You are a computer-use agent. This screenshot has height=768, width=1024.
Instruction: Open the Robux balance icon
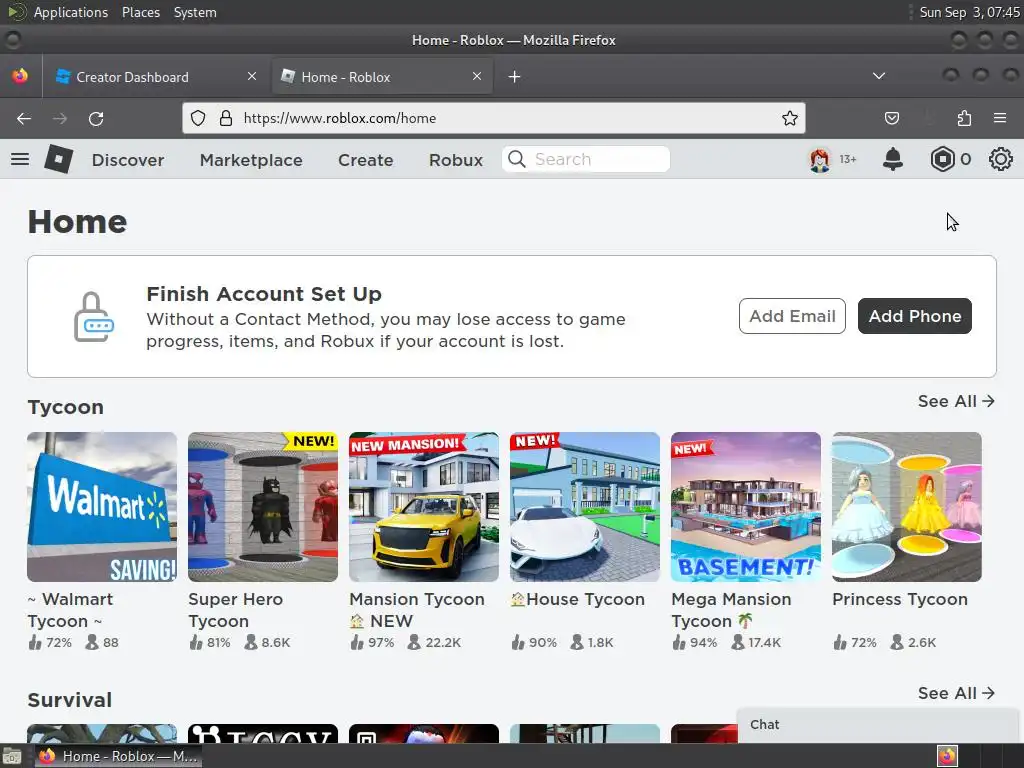click(x=942, y=159)
